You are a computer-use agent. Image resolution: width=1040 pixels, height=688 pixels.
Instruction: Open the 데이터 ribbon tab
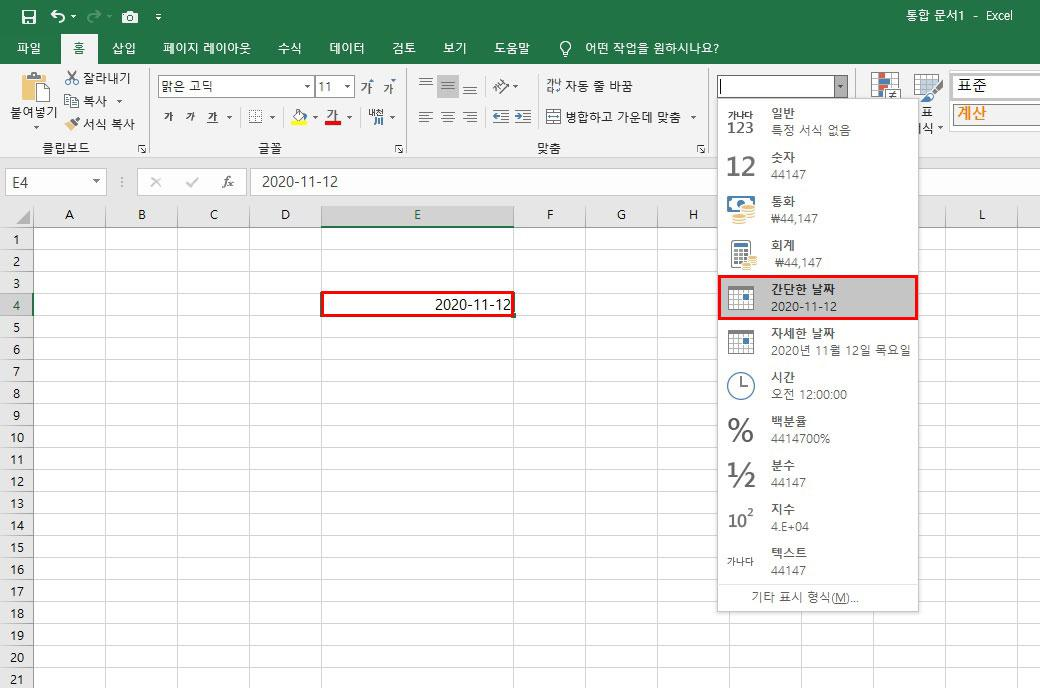pyautogui.click(x=347, y=48)
